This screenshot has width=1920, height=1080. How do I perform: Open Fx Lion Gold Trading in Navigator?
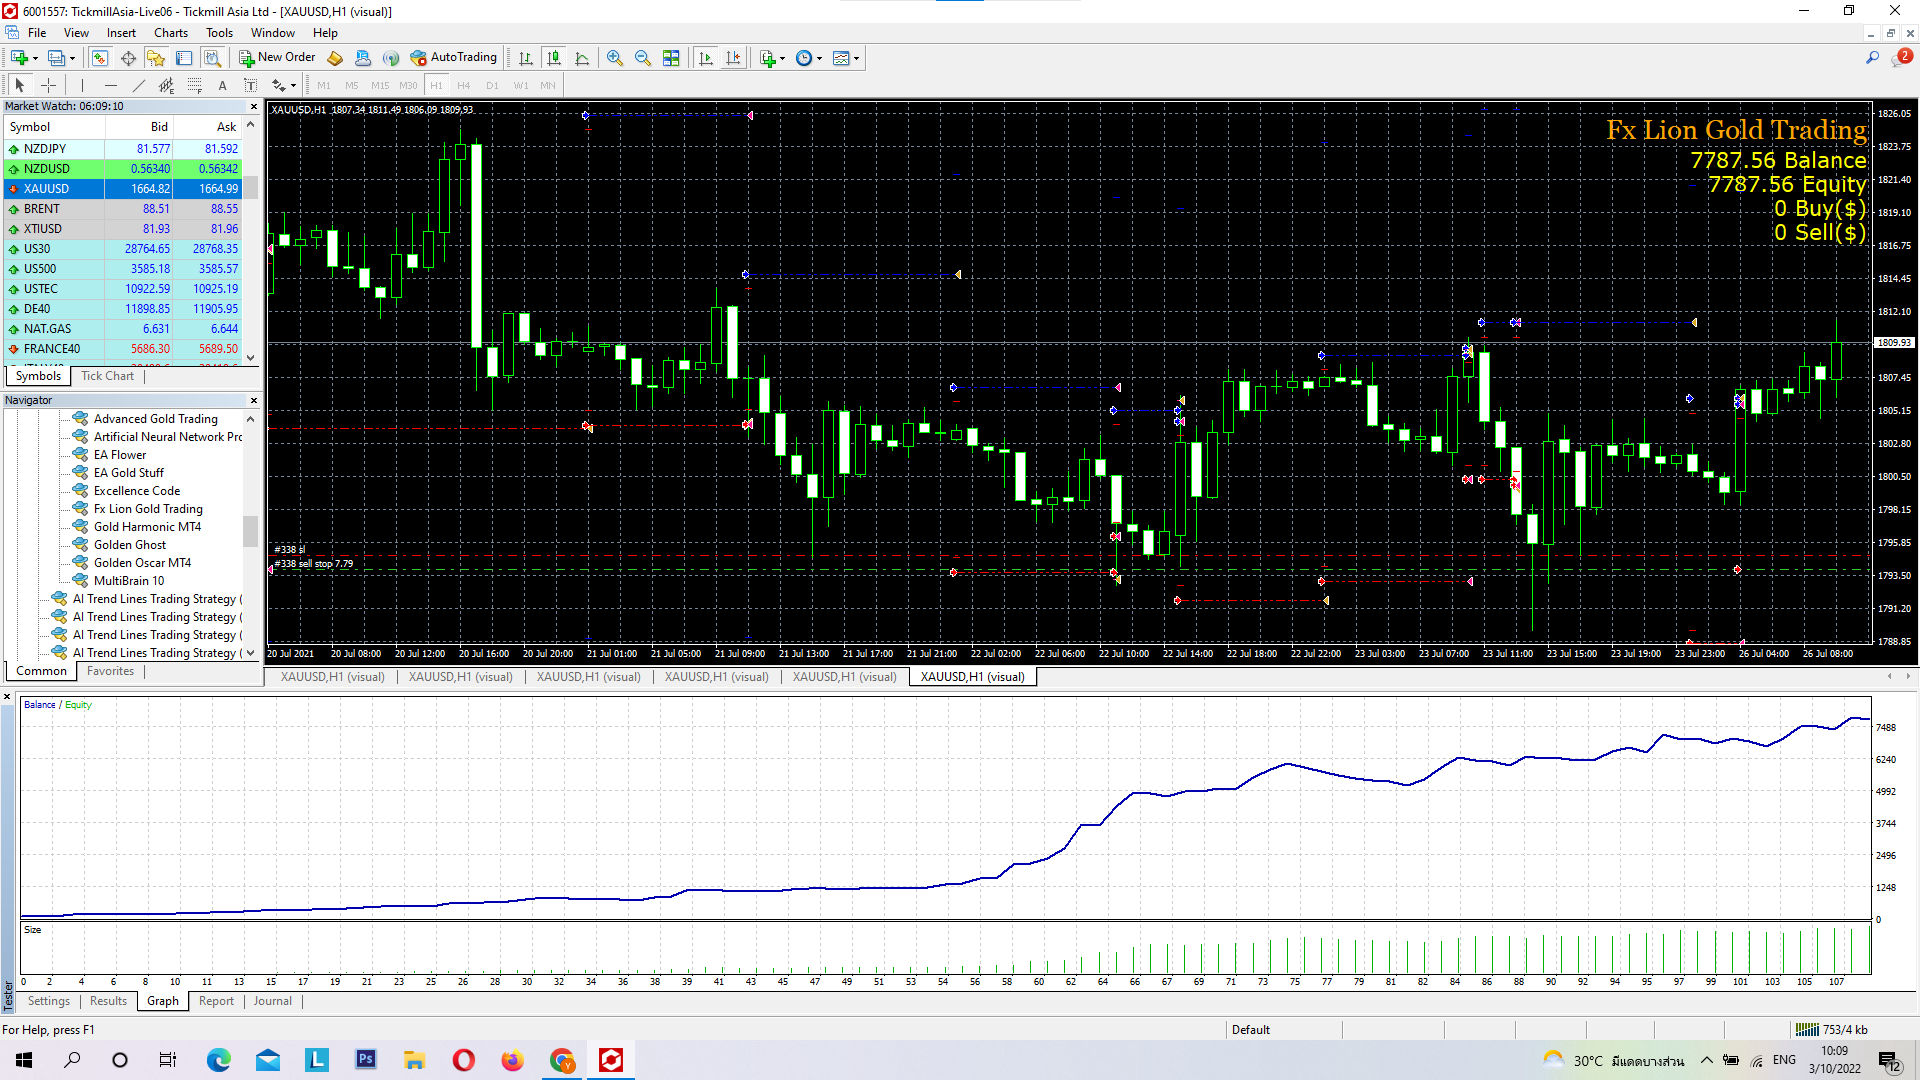pos(148,509)
